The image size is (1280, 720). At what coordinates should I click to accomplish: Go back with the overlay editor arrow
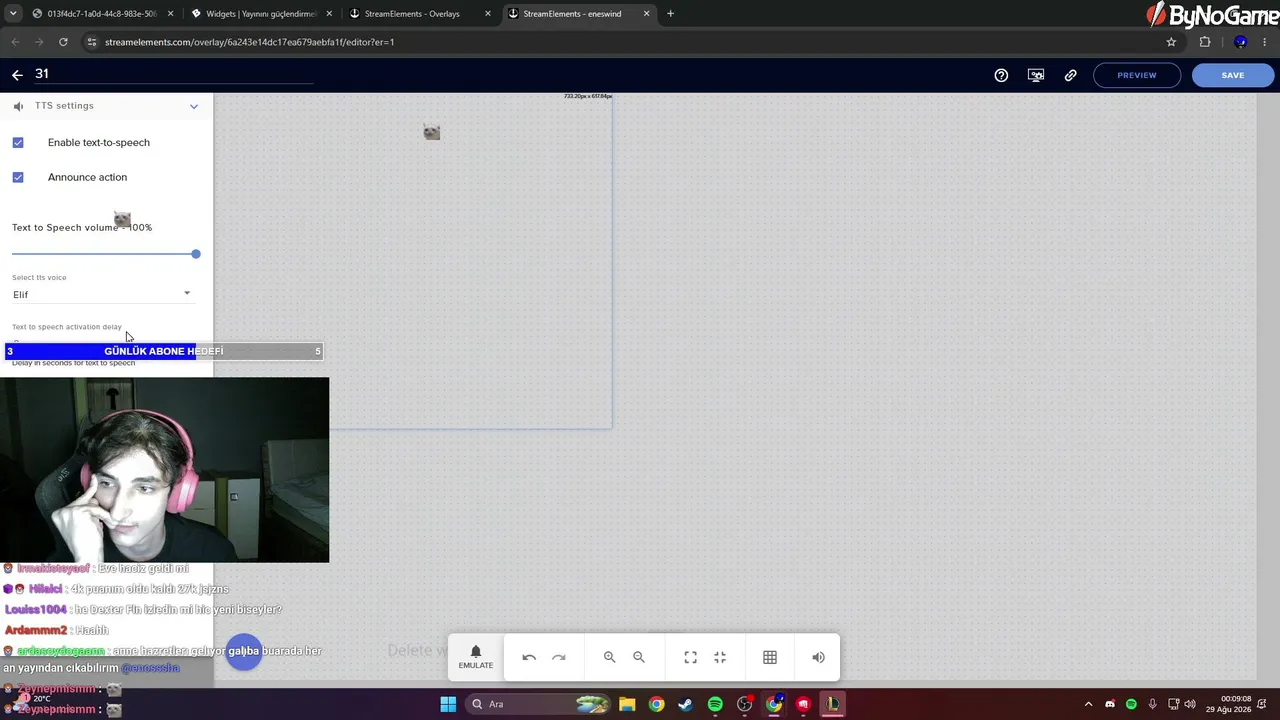click(17, 75)
